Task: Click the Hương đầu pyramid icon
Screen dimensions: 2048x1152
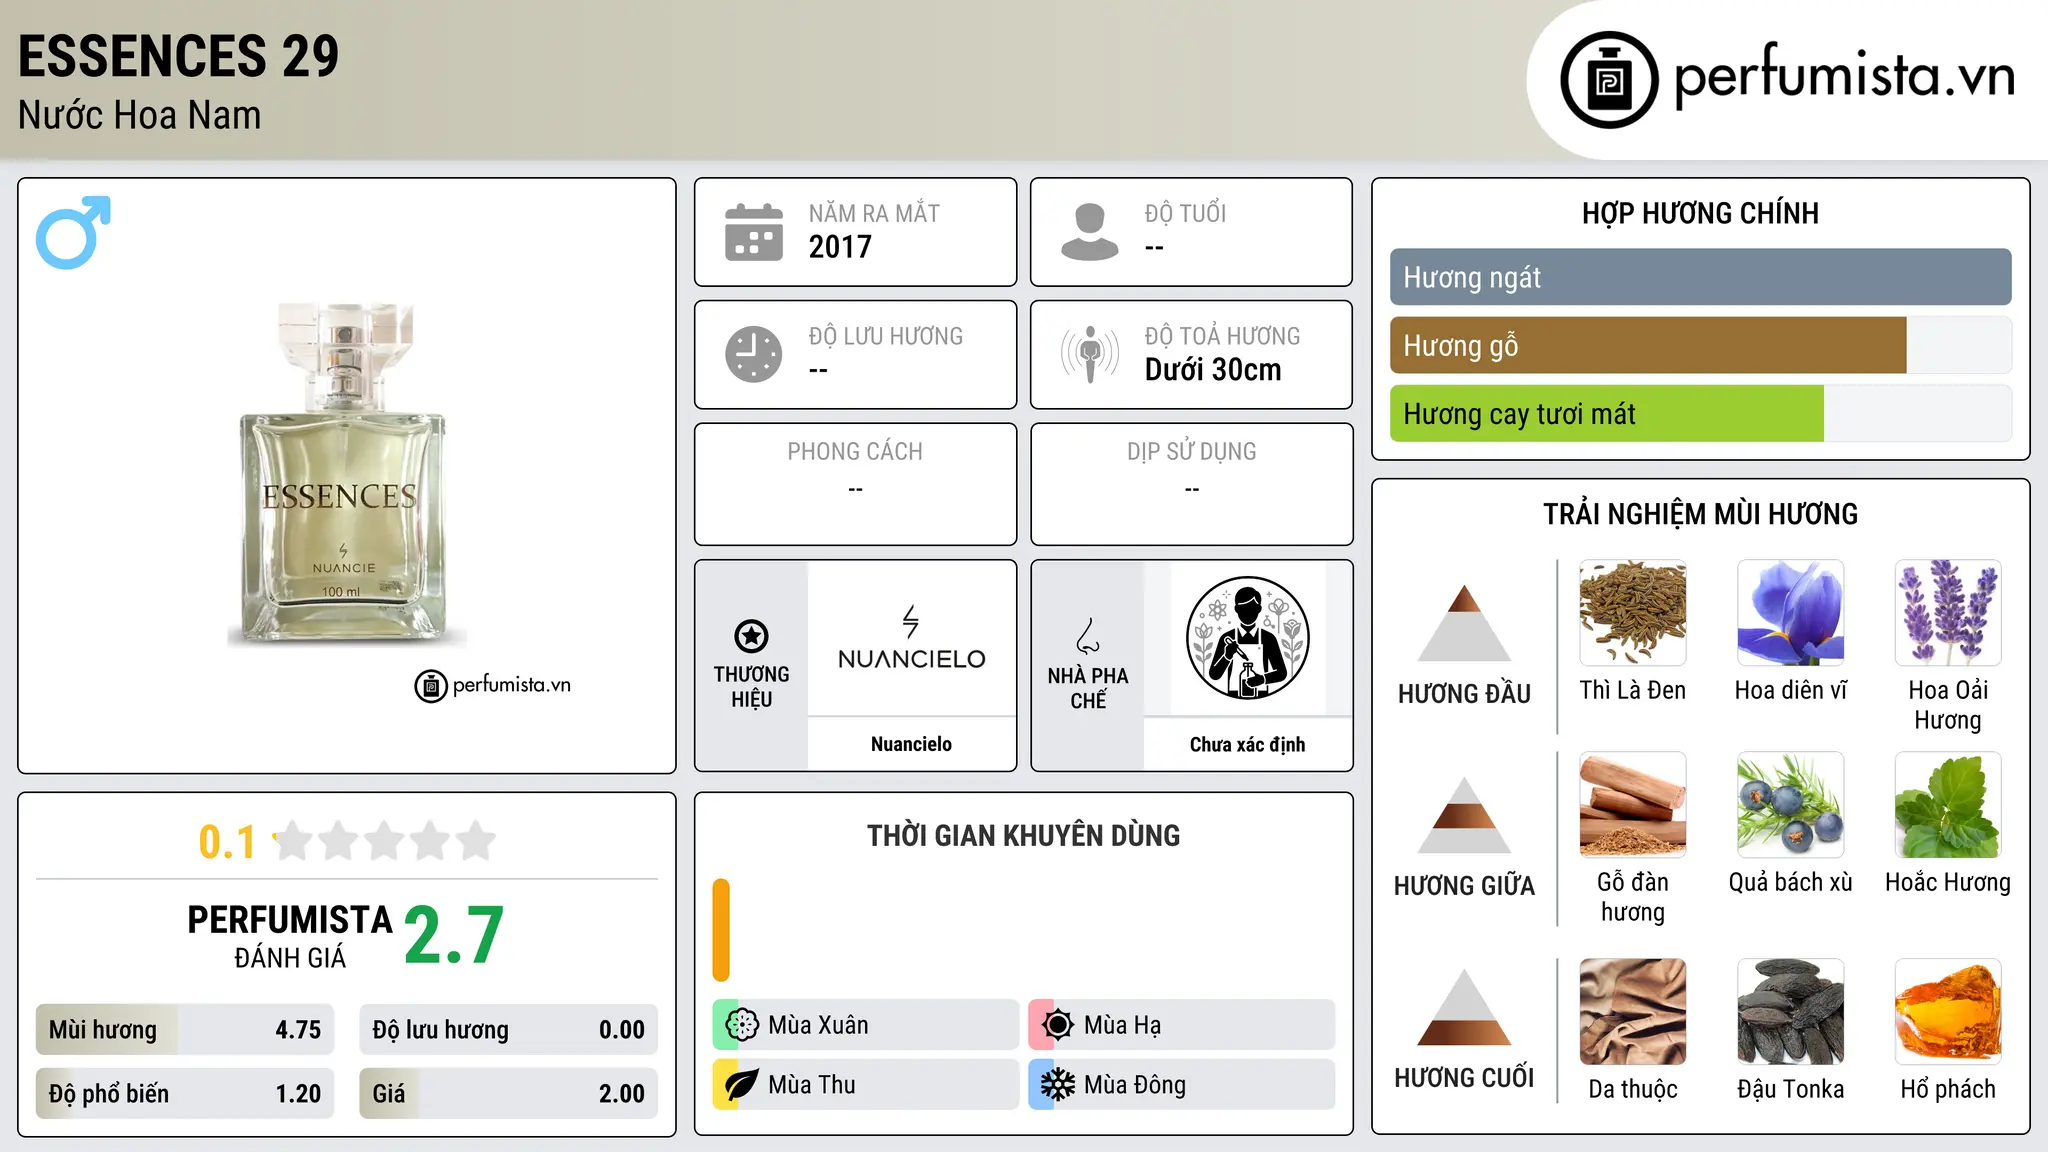Action: (x=1464, y=623)
